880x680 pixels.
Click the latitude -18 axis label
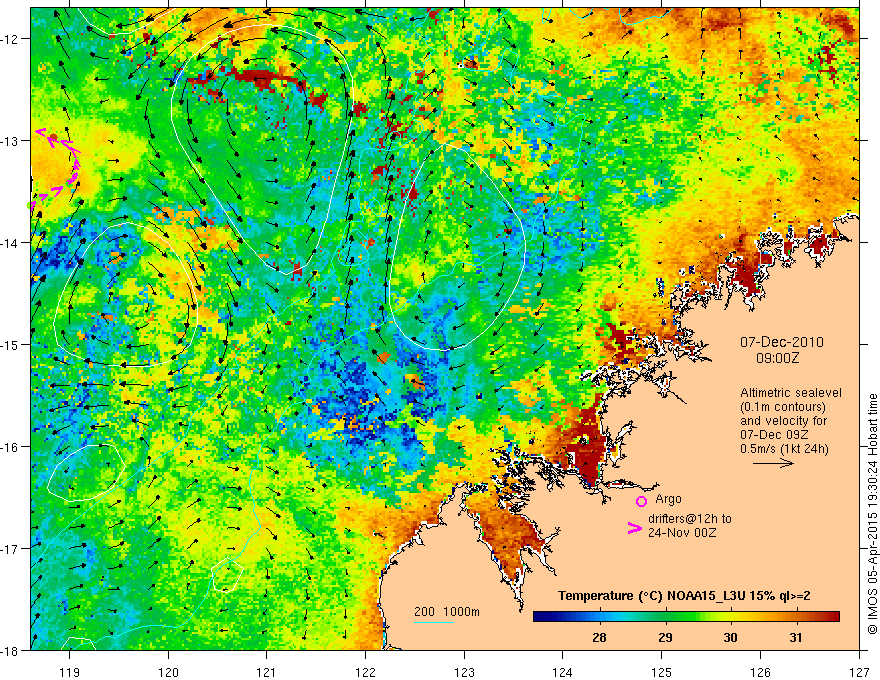11,651
